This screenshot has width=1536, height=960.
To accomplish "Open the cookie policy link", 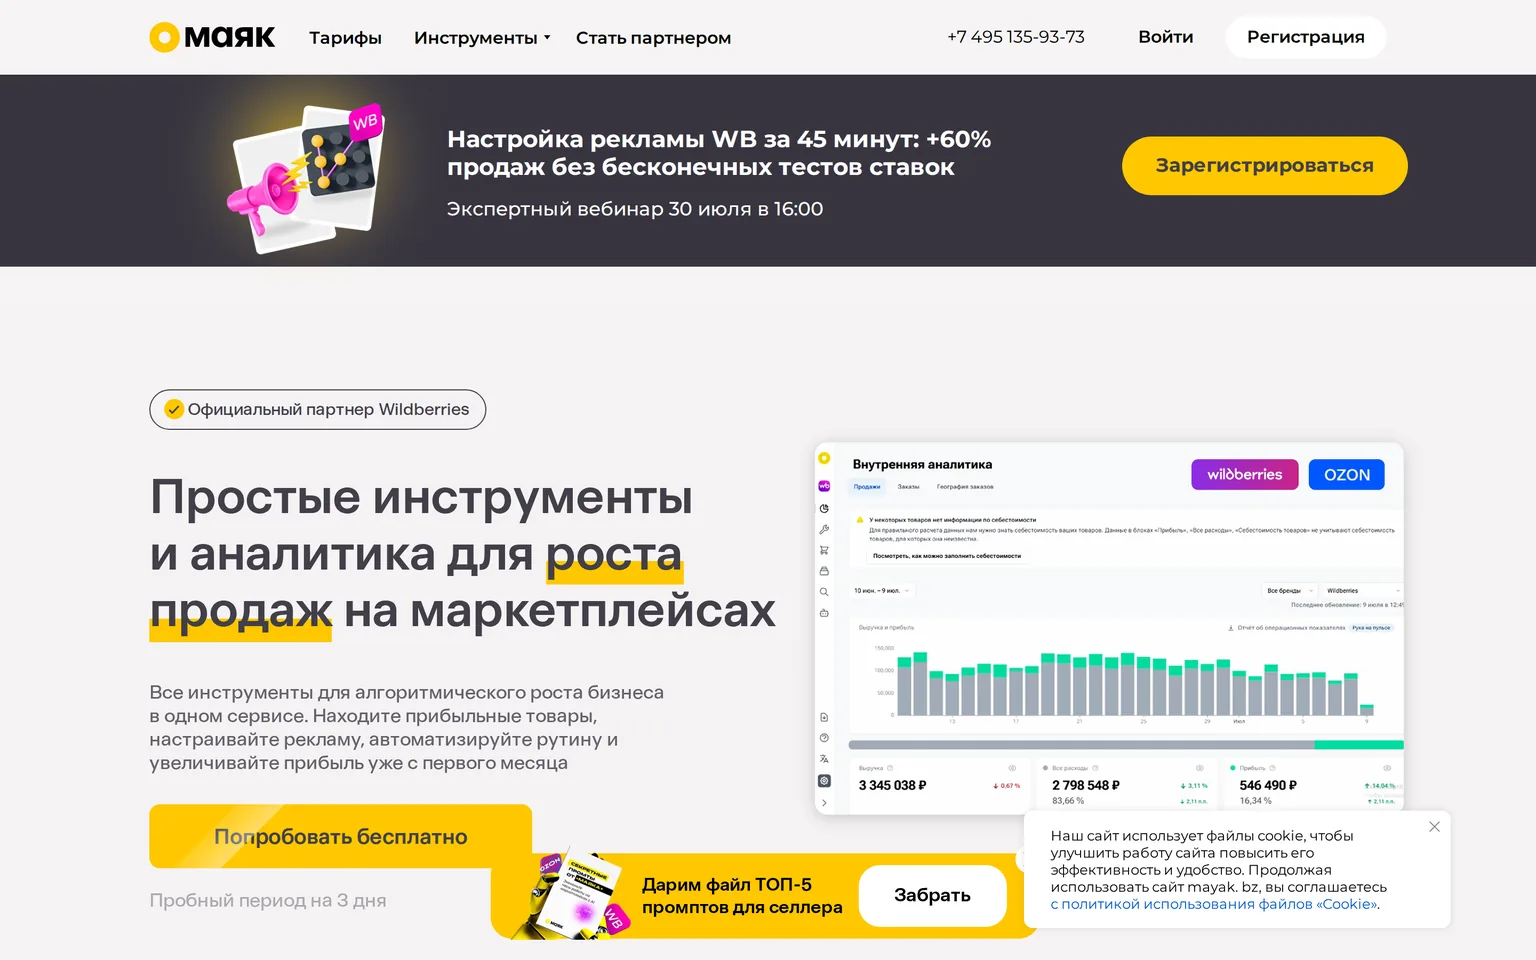I will pyautogui.click(x=1214, y=904).
